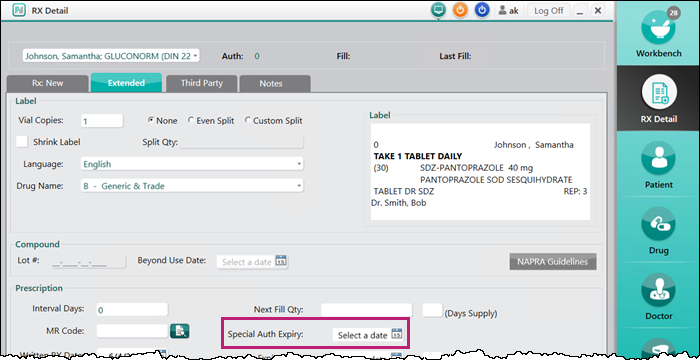The width and height of the screenshot is (700, 360).
Task: Switch to the Third Party tab
Action: [x=202, y=84]
